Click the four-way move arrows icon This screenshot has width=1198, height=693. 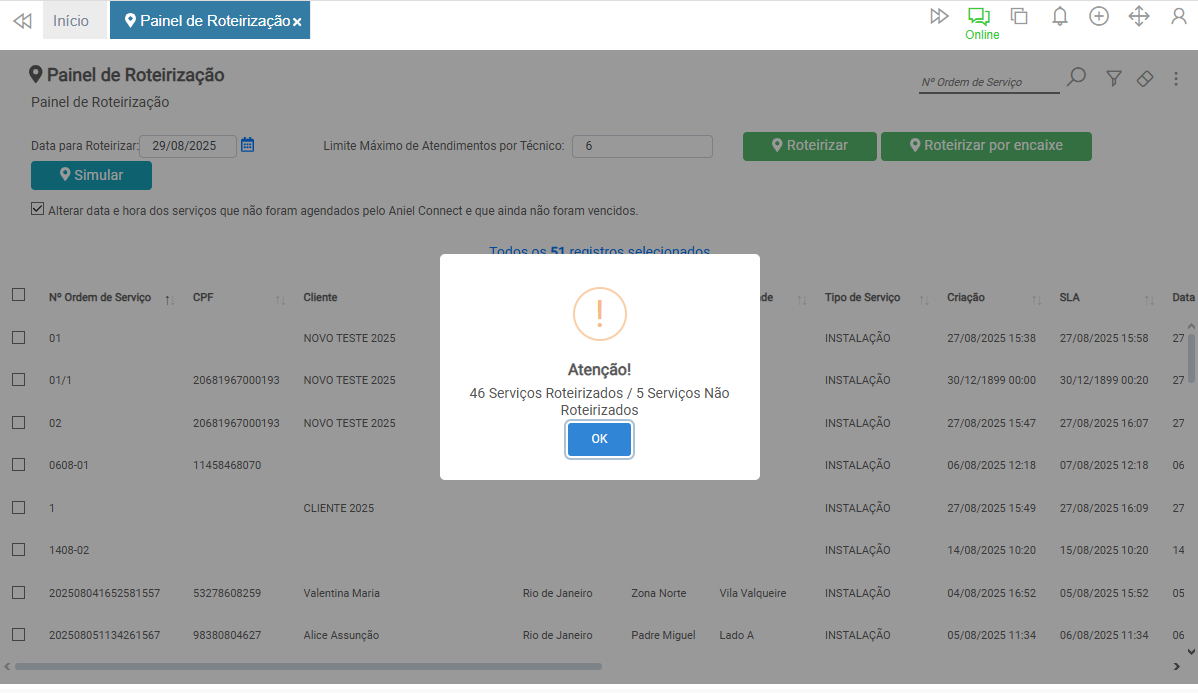click(1139, 16)
